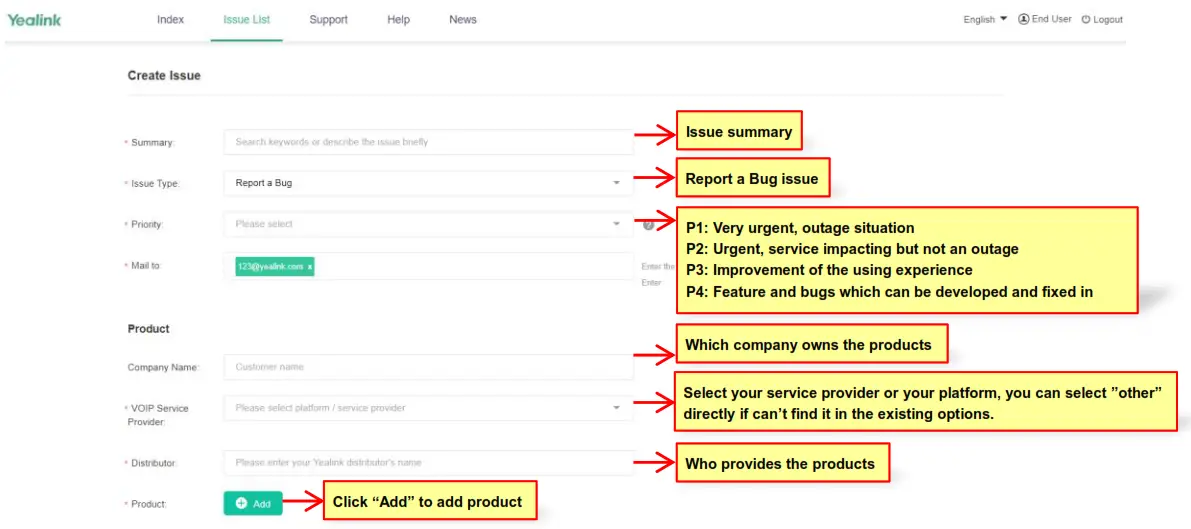
Task: Click the Distributor input field
Action: pos(428,463)
